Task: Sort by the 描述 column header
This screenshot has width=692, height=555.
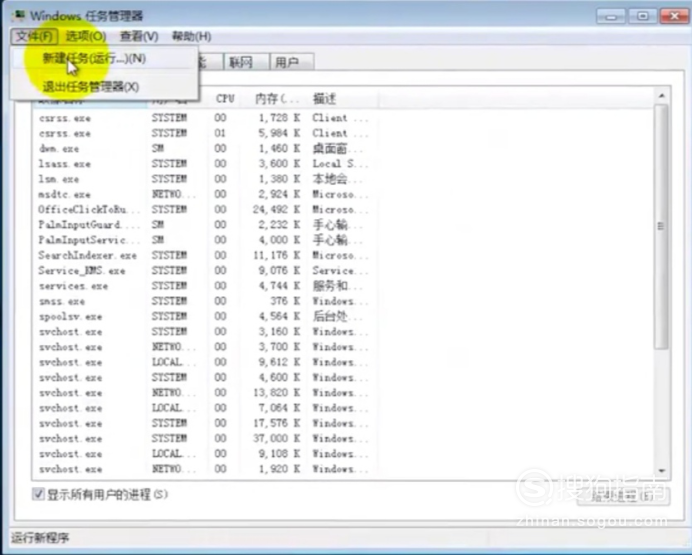Action: pyautogui.click(x=342, y=99)
